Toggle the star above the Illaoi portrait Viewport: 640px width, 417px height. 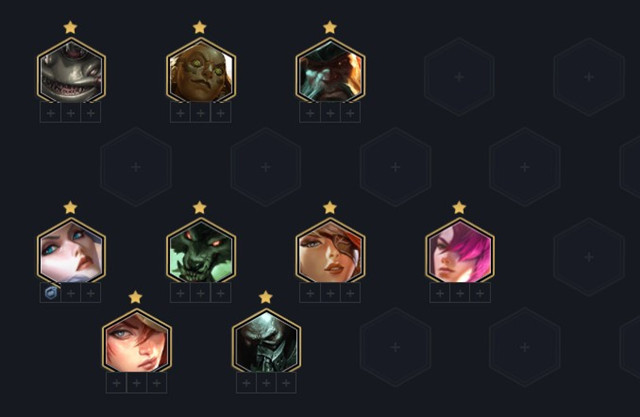click(x=200, y=27)
